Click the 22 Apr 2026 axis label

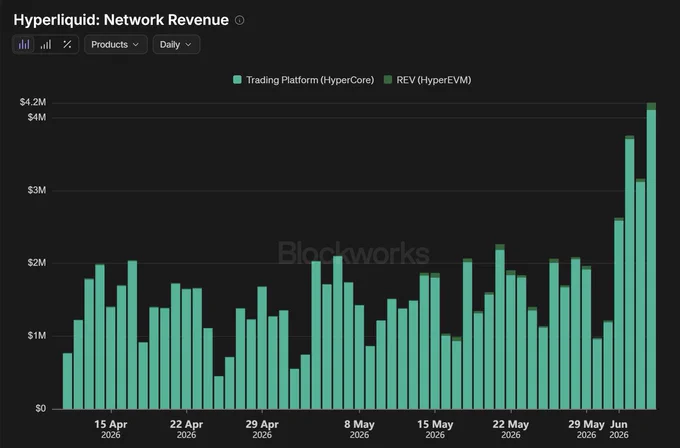pyautogui.click(x=186, y=429)
